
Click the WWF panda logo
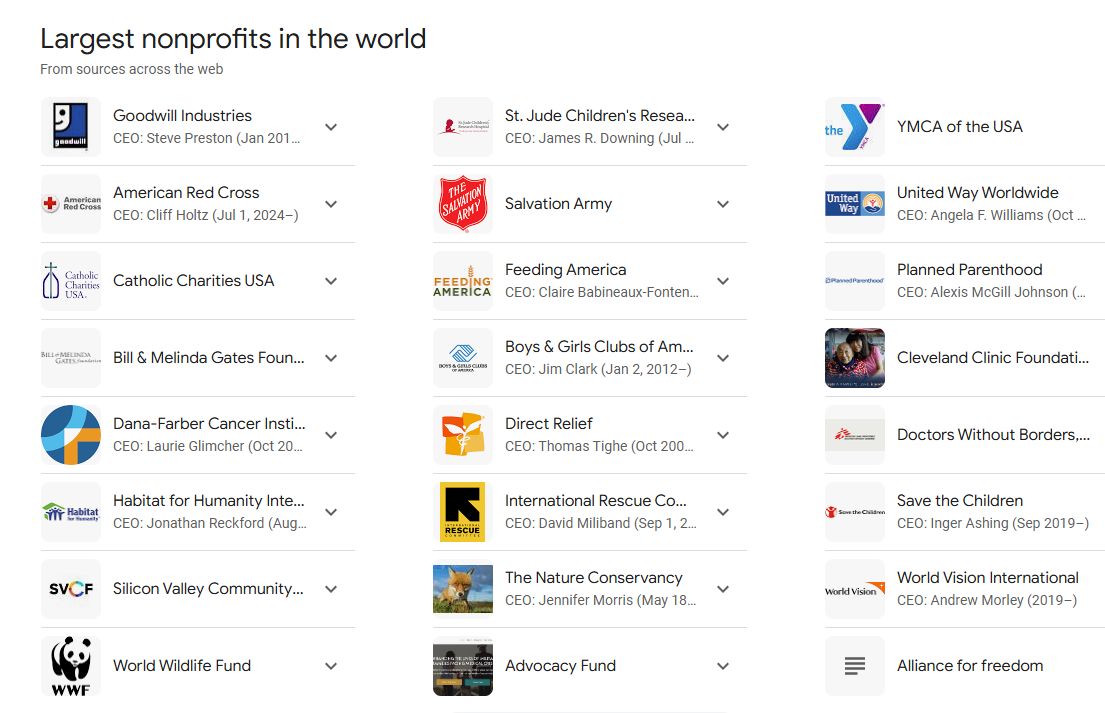pos(71,666)
